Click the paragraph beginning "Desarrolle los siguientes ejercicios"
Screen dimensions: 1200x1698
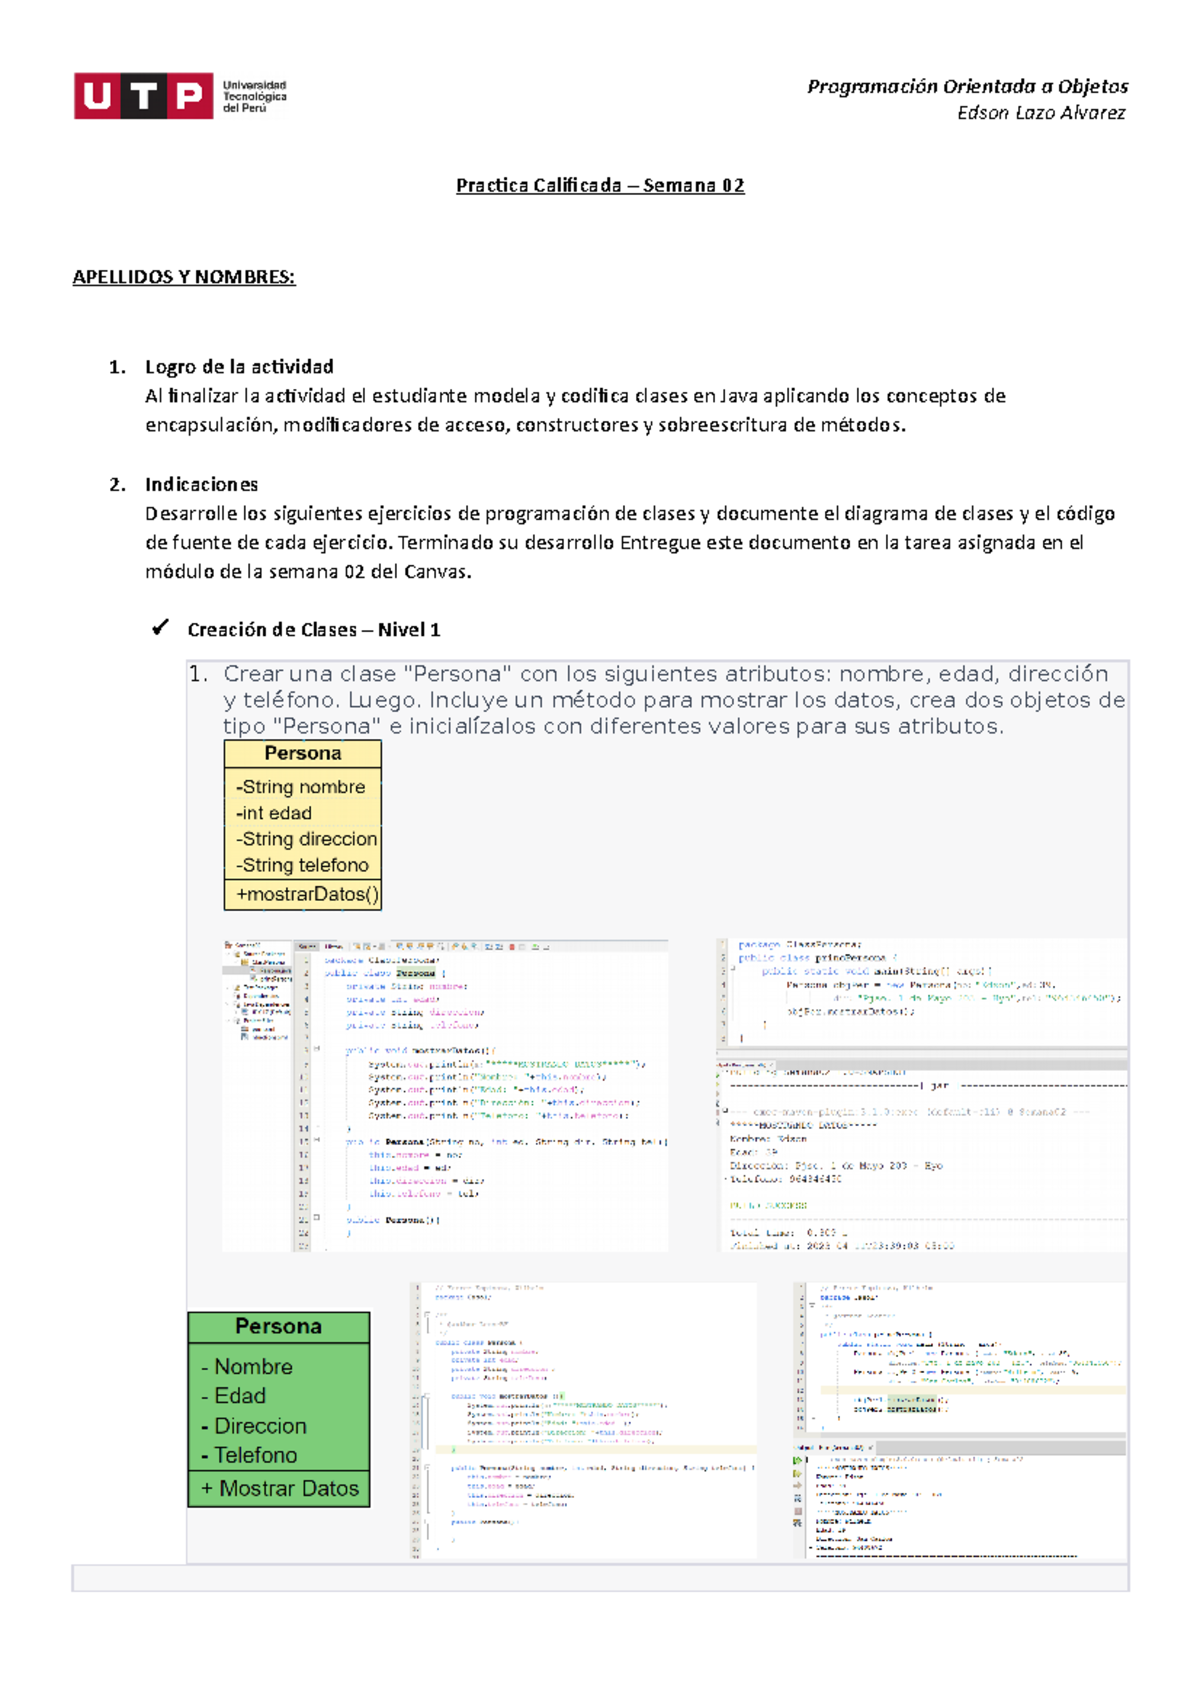coord(630,543)
